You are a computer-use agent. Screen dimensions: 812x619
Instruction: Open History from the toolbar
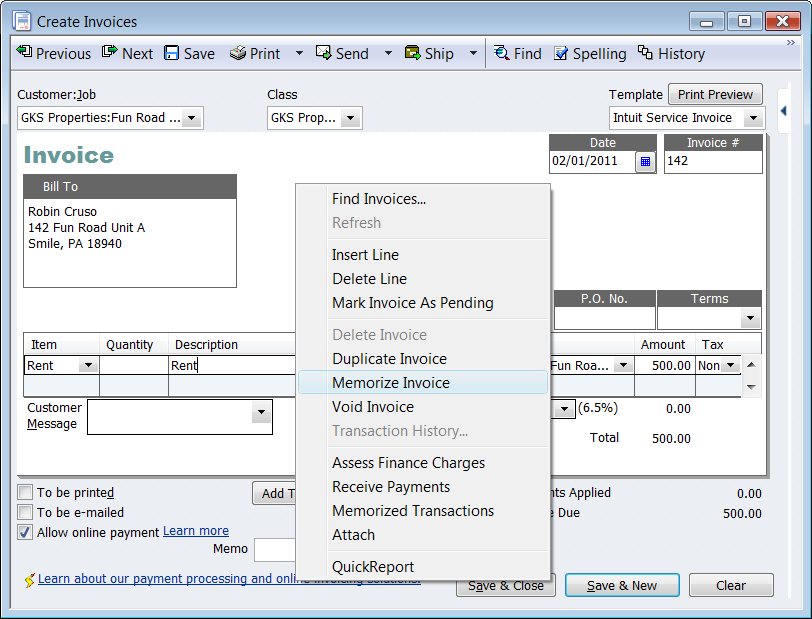tap(645, 53)
